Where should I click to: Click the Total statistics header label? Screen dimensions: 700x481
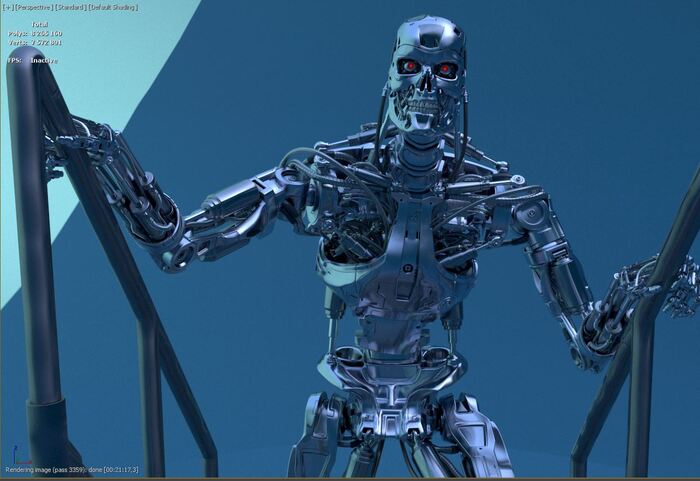[40, 25]
